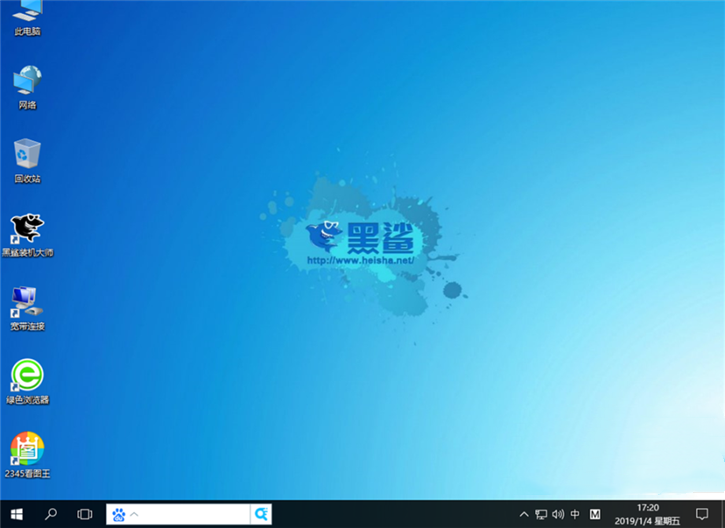Viewport: 725px width, 528px height.
Task: Click the Baidu paw icon in search bar
Action: click(x=119, y=514)
